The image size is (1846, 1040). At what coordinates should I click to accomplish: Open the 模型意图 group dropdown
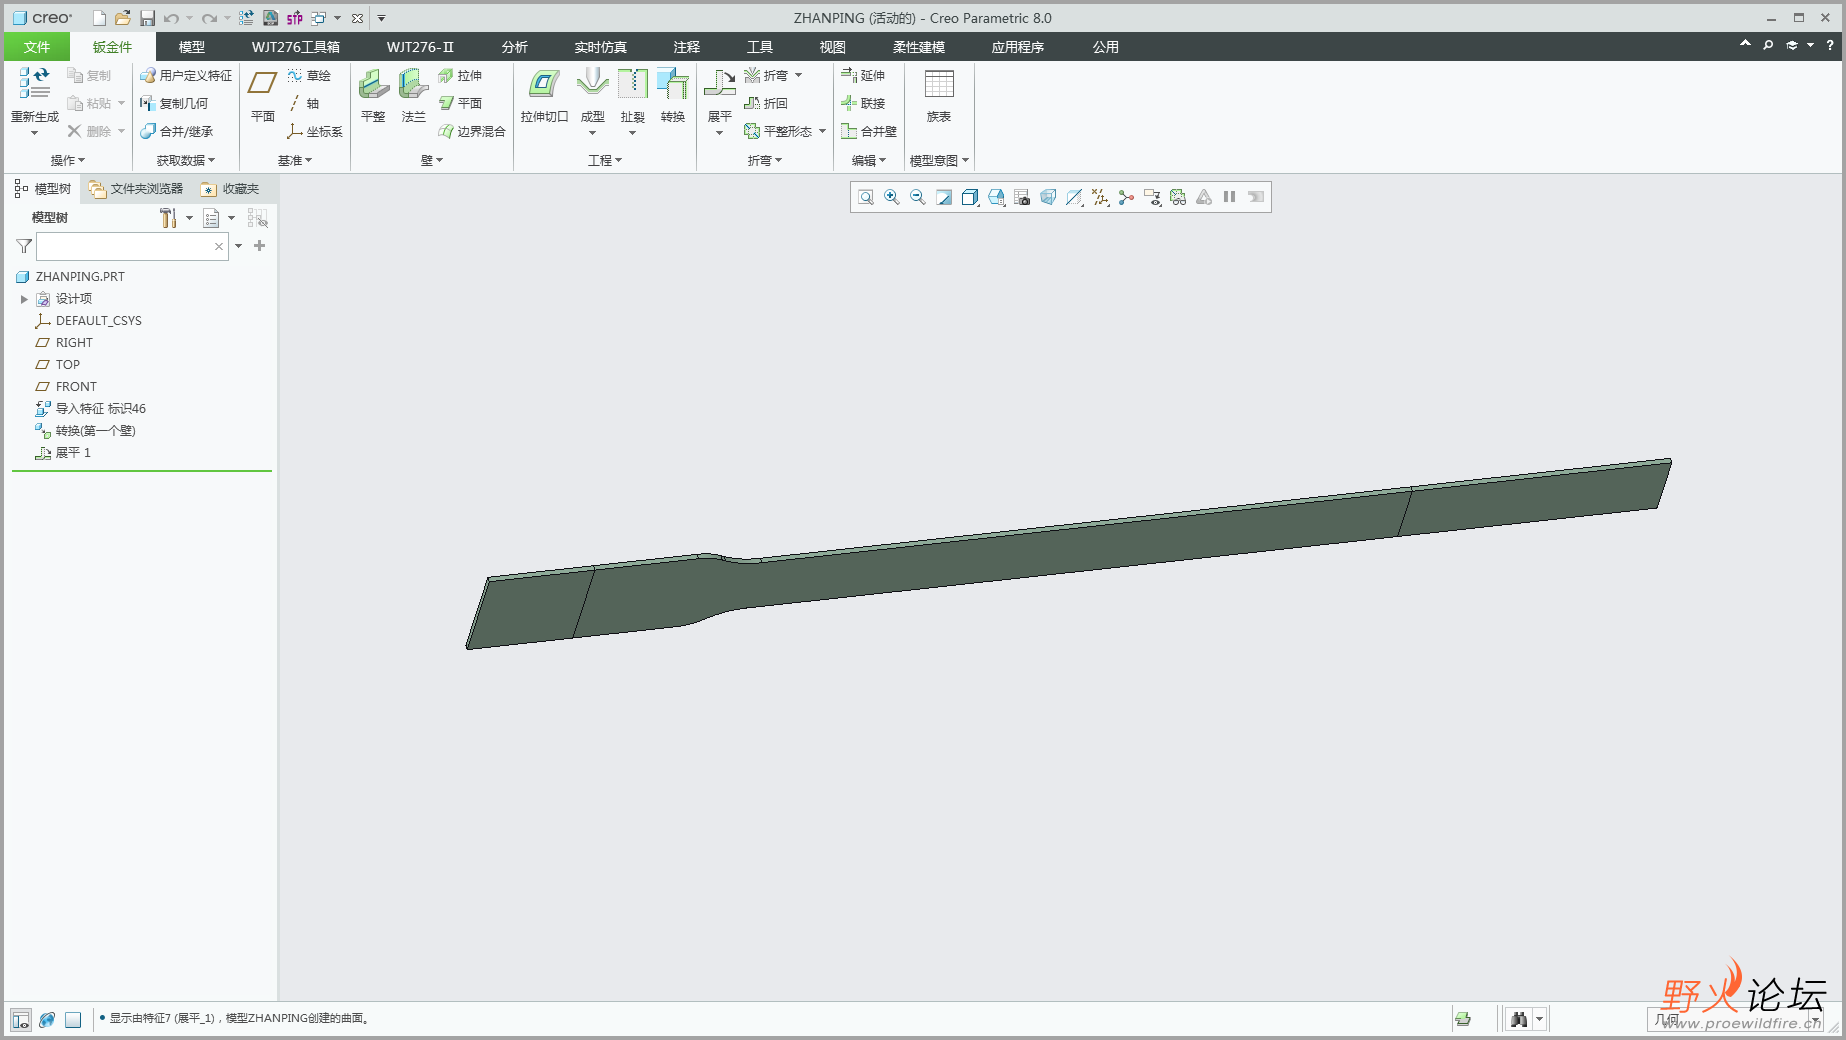point(939,160)
